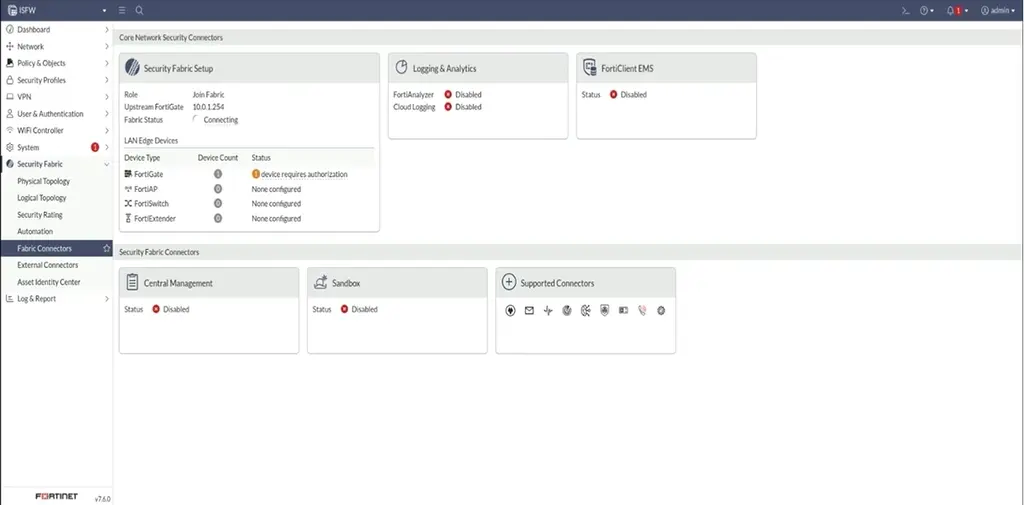The image size is (1024, 505).
Task: Click the FortiAP device type icon
Action: click(129, 189)
